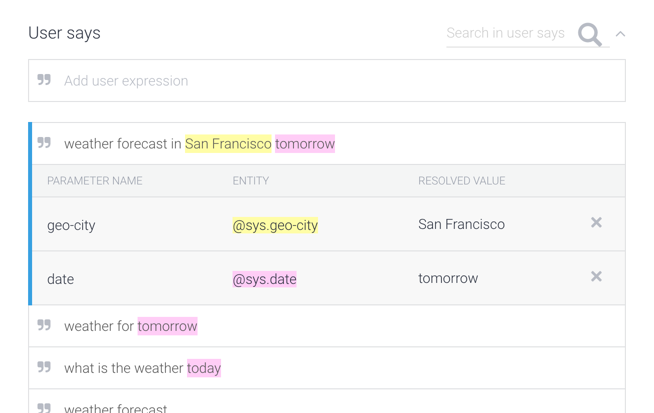Click quote icon beside 'what is the weather'
654x413 pixels.
(44, 367)
